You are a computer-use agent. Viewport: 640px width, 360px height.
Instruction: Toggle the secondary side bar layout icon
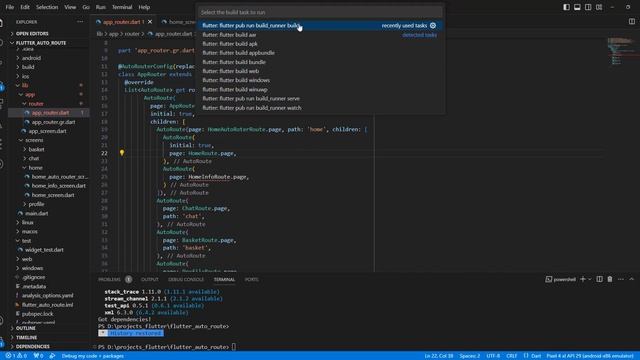click(x=588, y=7)
